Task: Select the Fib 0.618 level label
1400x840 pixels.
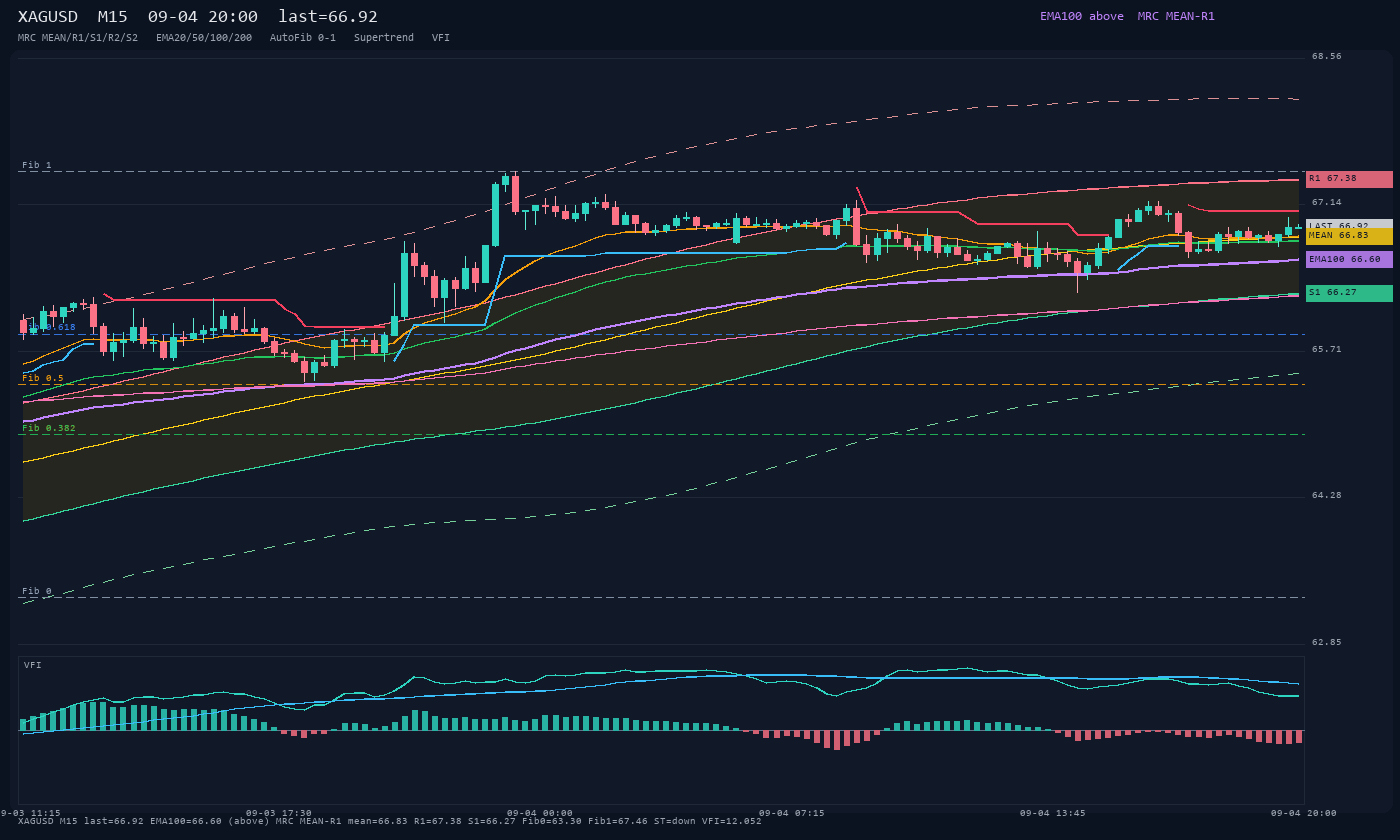Action: pyautogui.click(x=49, y=327)
